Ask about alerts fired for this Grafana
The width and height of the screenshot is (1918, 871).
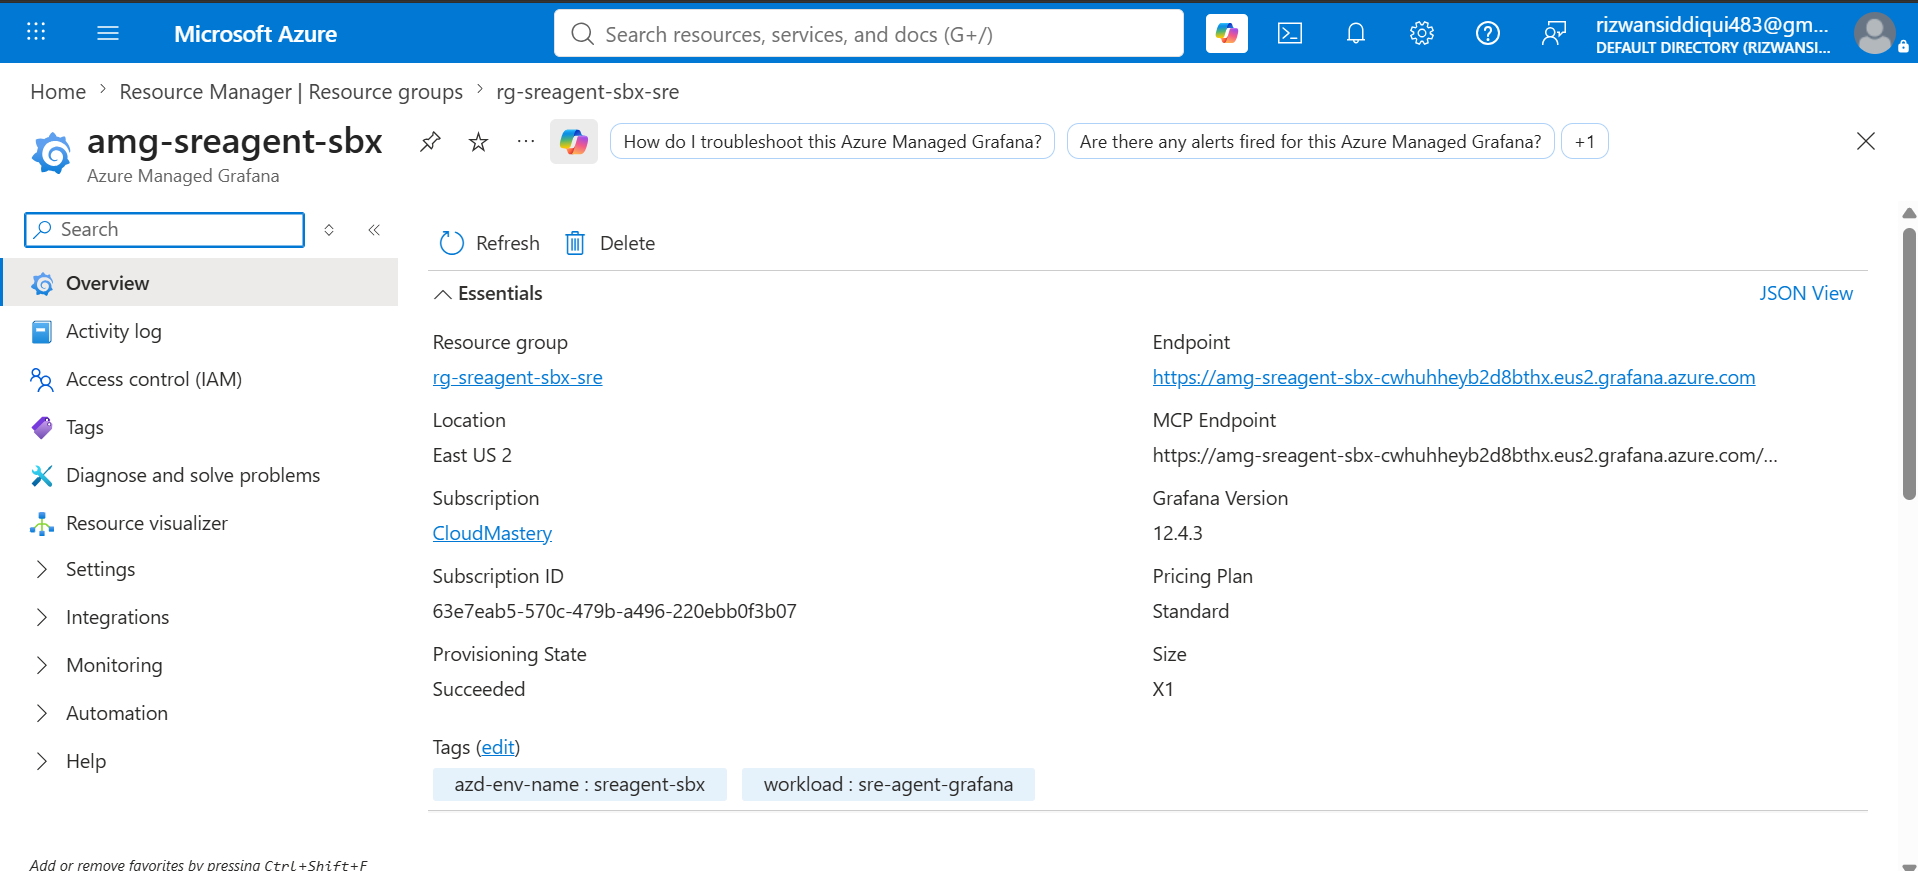1310,142
